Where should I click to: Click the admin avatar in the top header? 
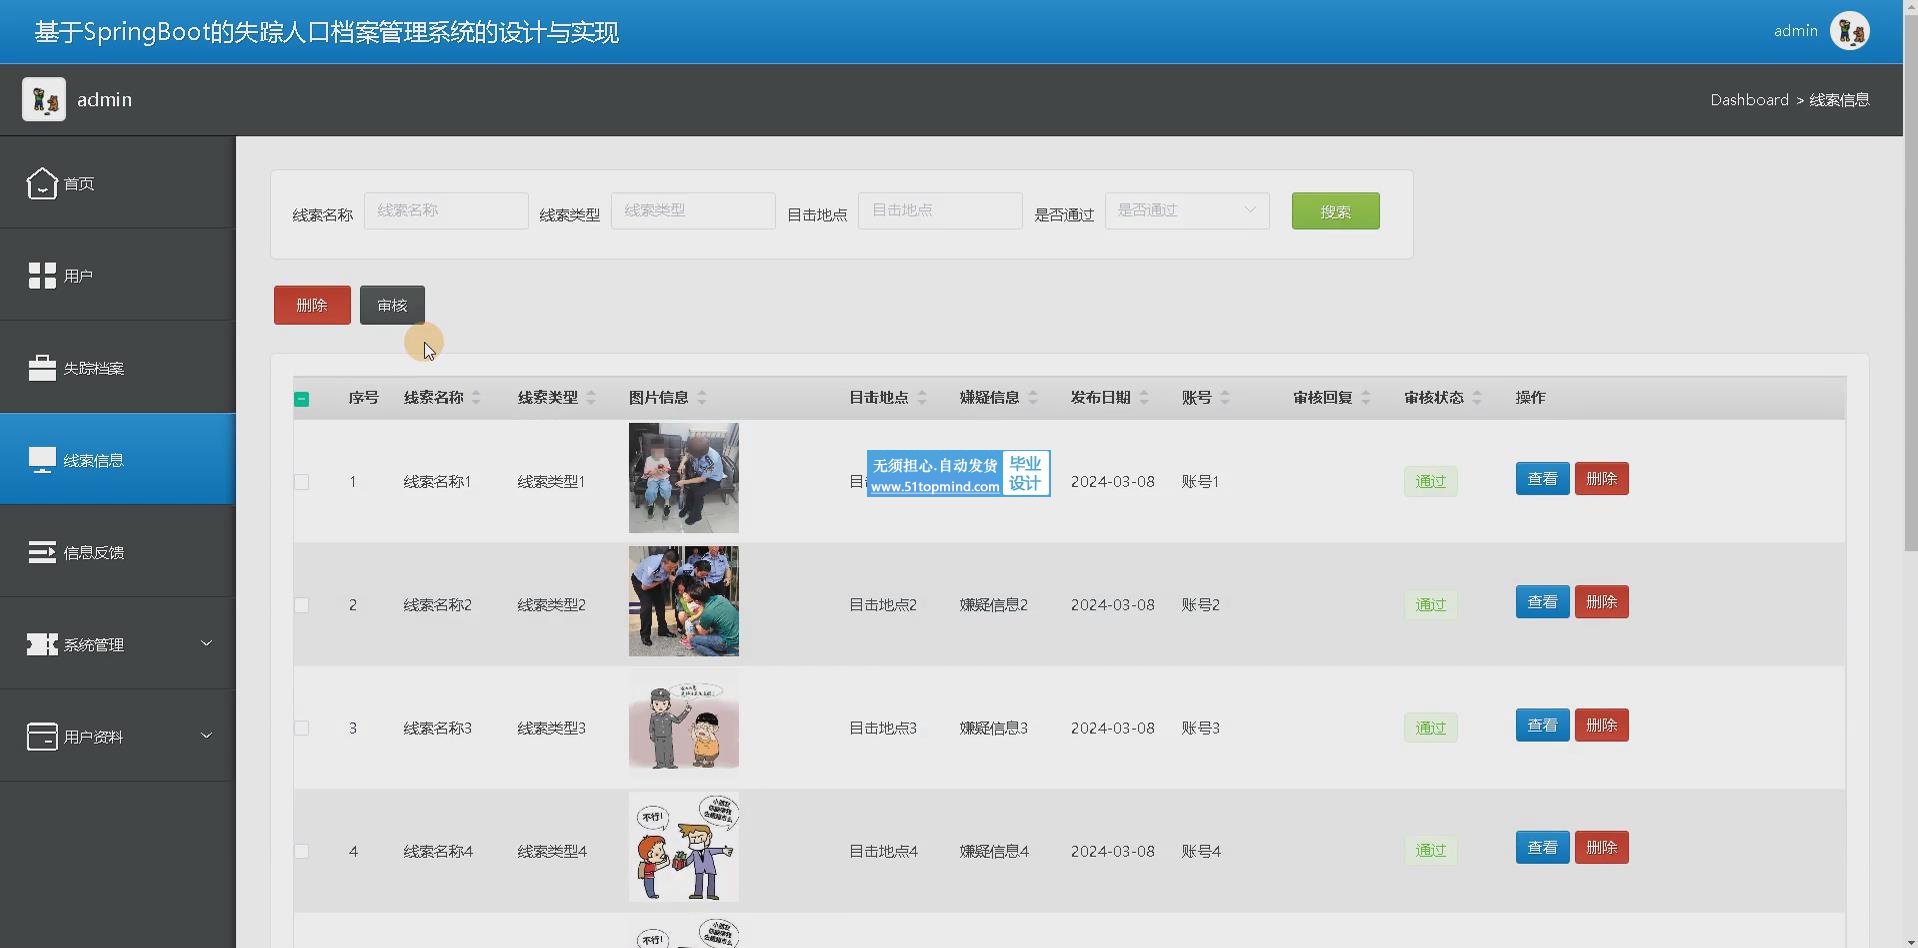(x=1849, y=31)
